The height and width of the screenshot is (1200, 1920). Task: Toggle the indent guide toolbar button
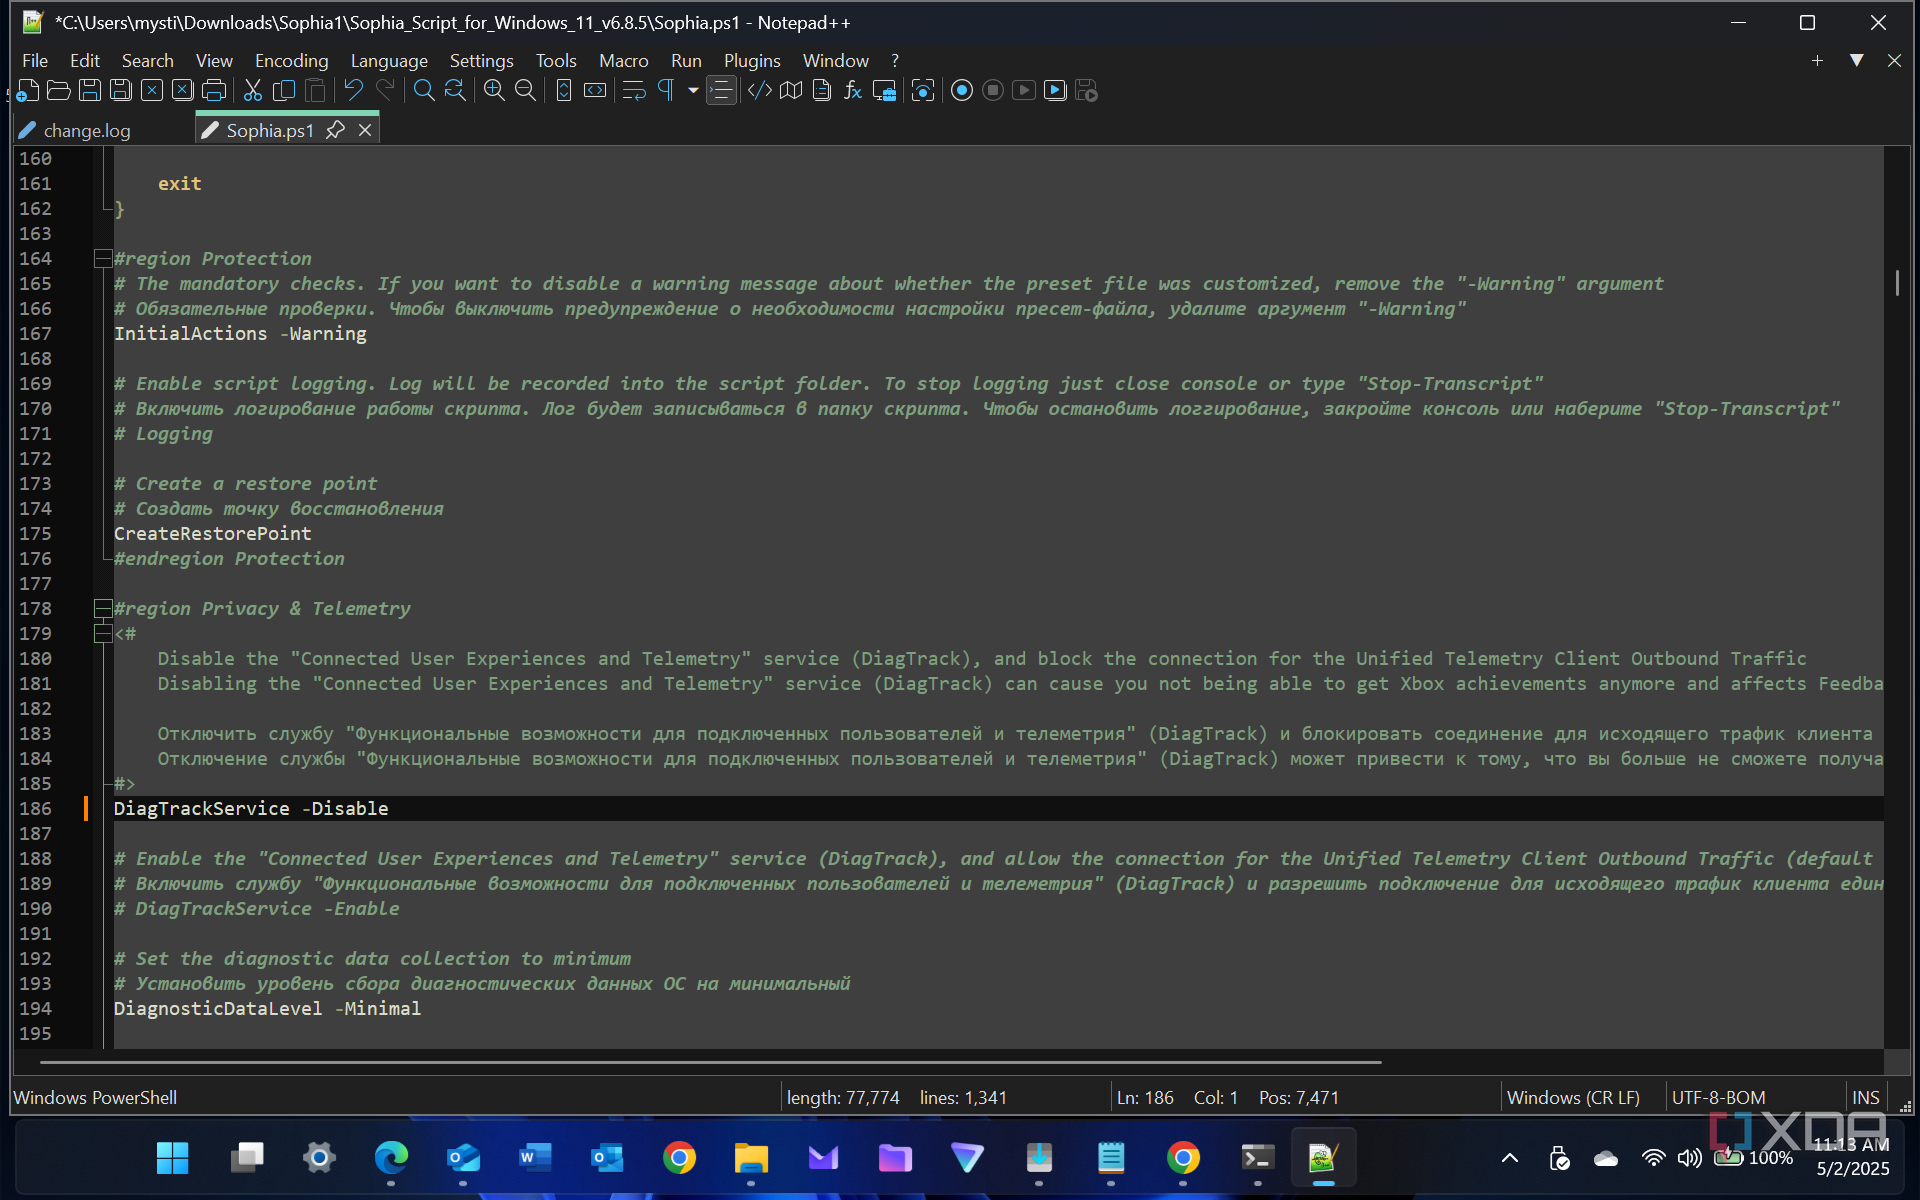coord(721,91)
